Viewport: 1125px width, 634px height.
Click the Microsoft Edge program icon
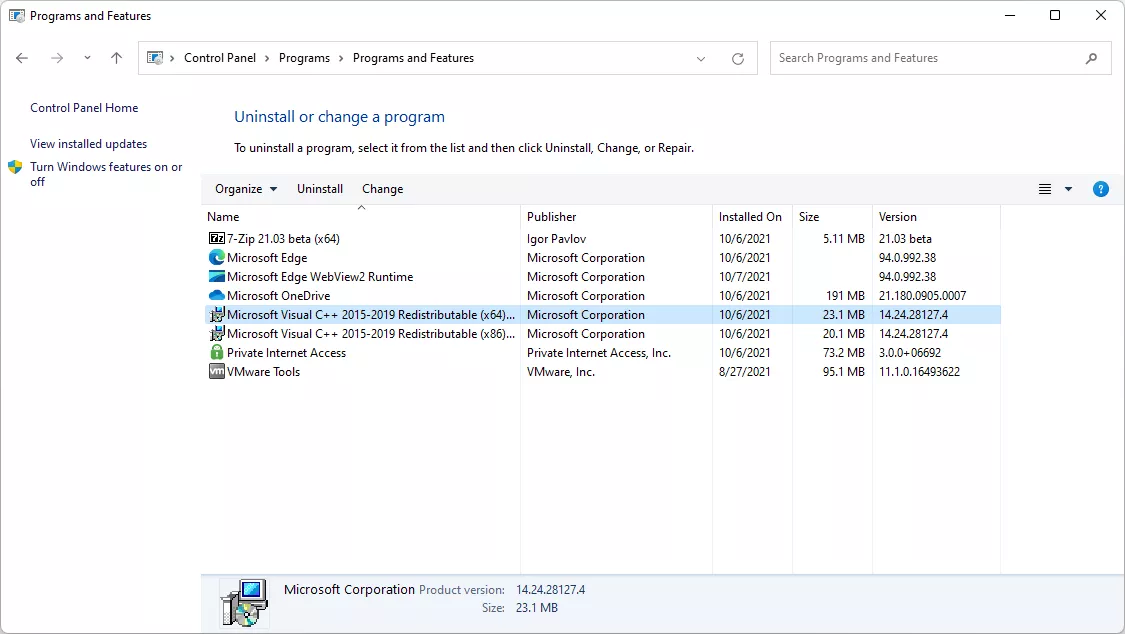[x=217, y=257]
